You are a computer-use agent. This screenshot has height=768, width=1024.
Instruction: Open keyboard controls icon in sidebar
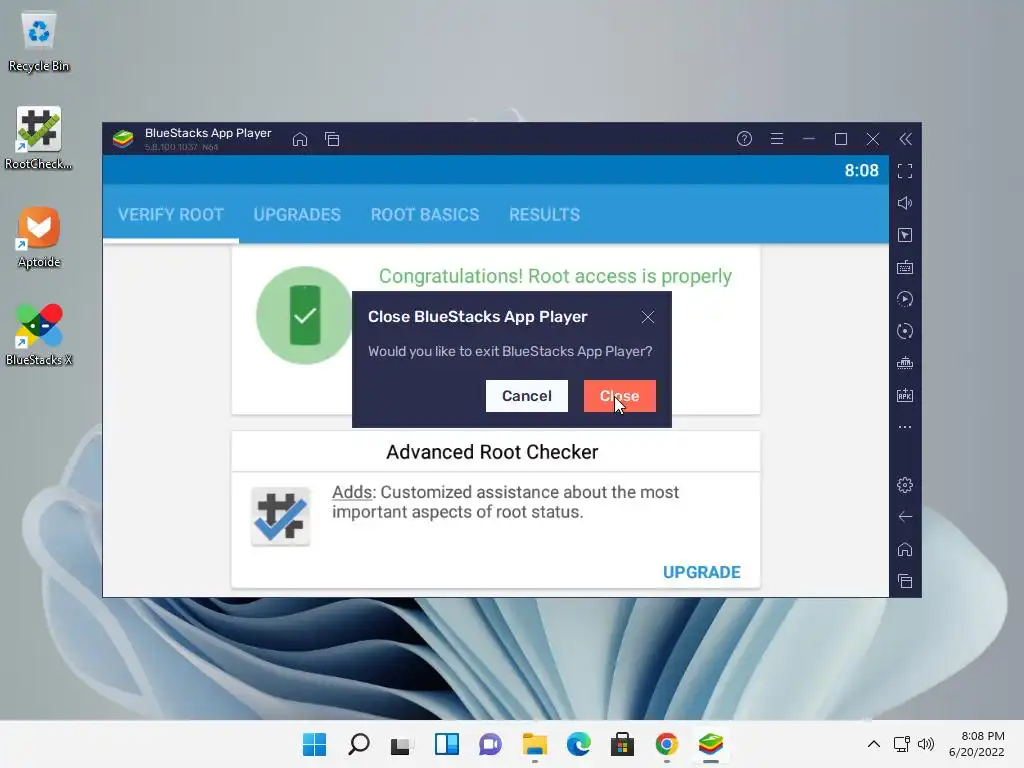tap(904, 267)
